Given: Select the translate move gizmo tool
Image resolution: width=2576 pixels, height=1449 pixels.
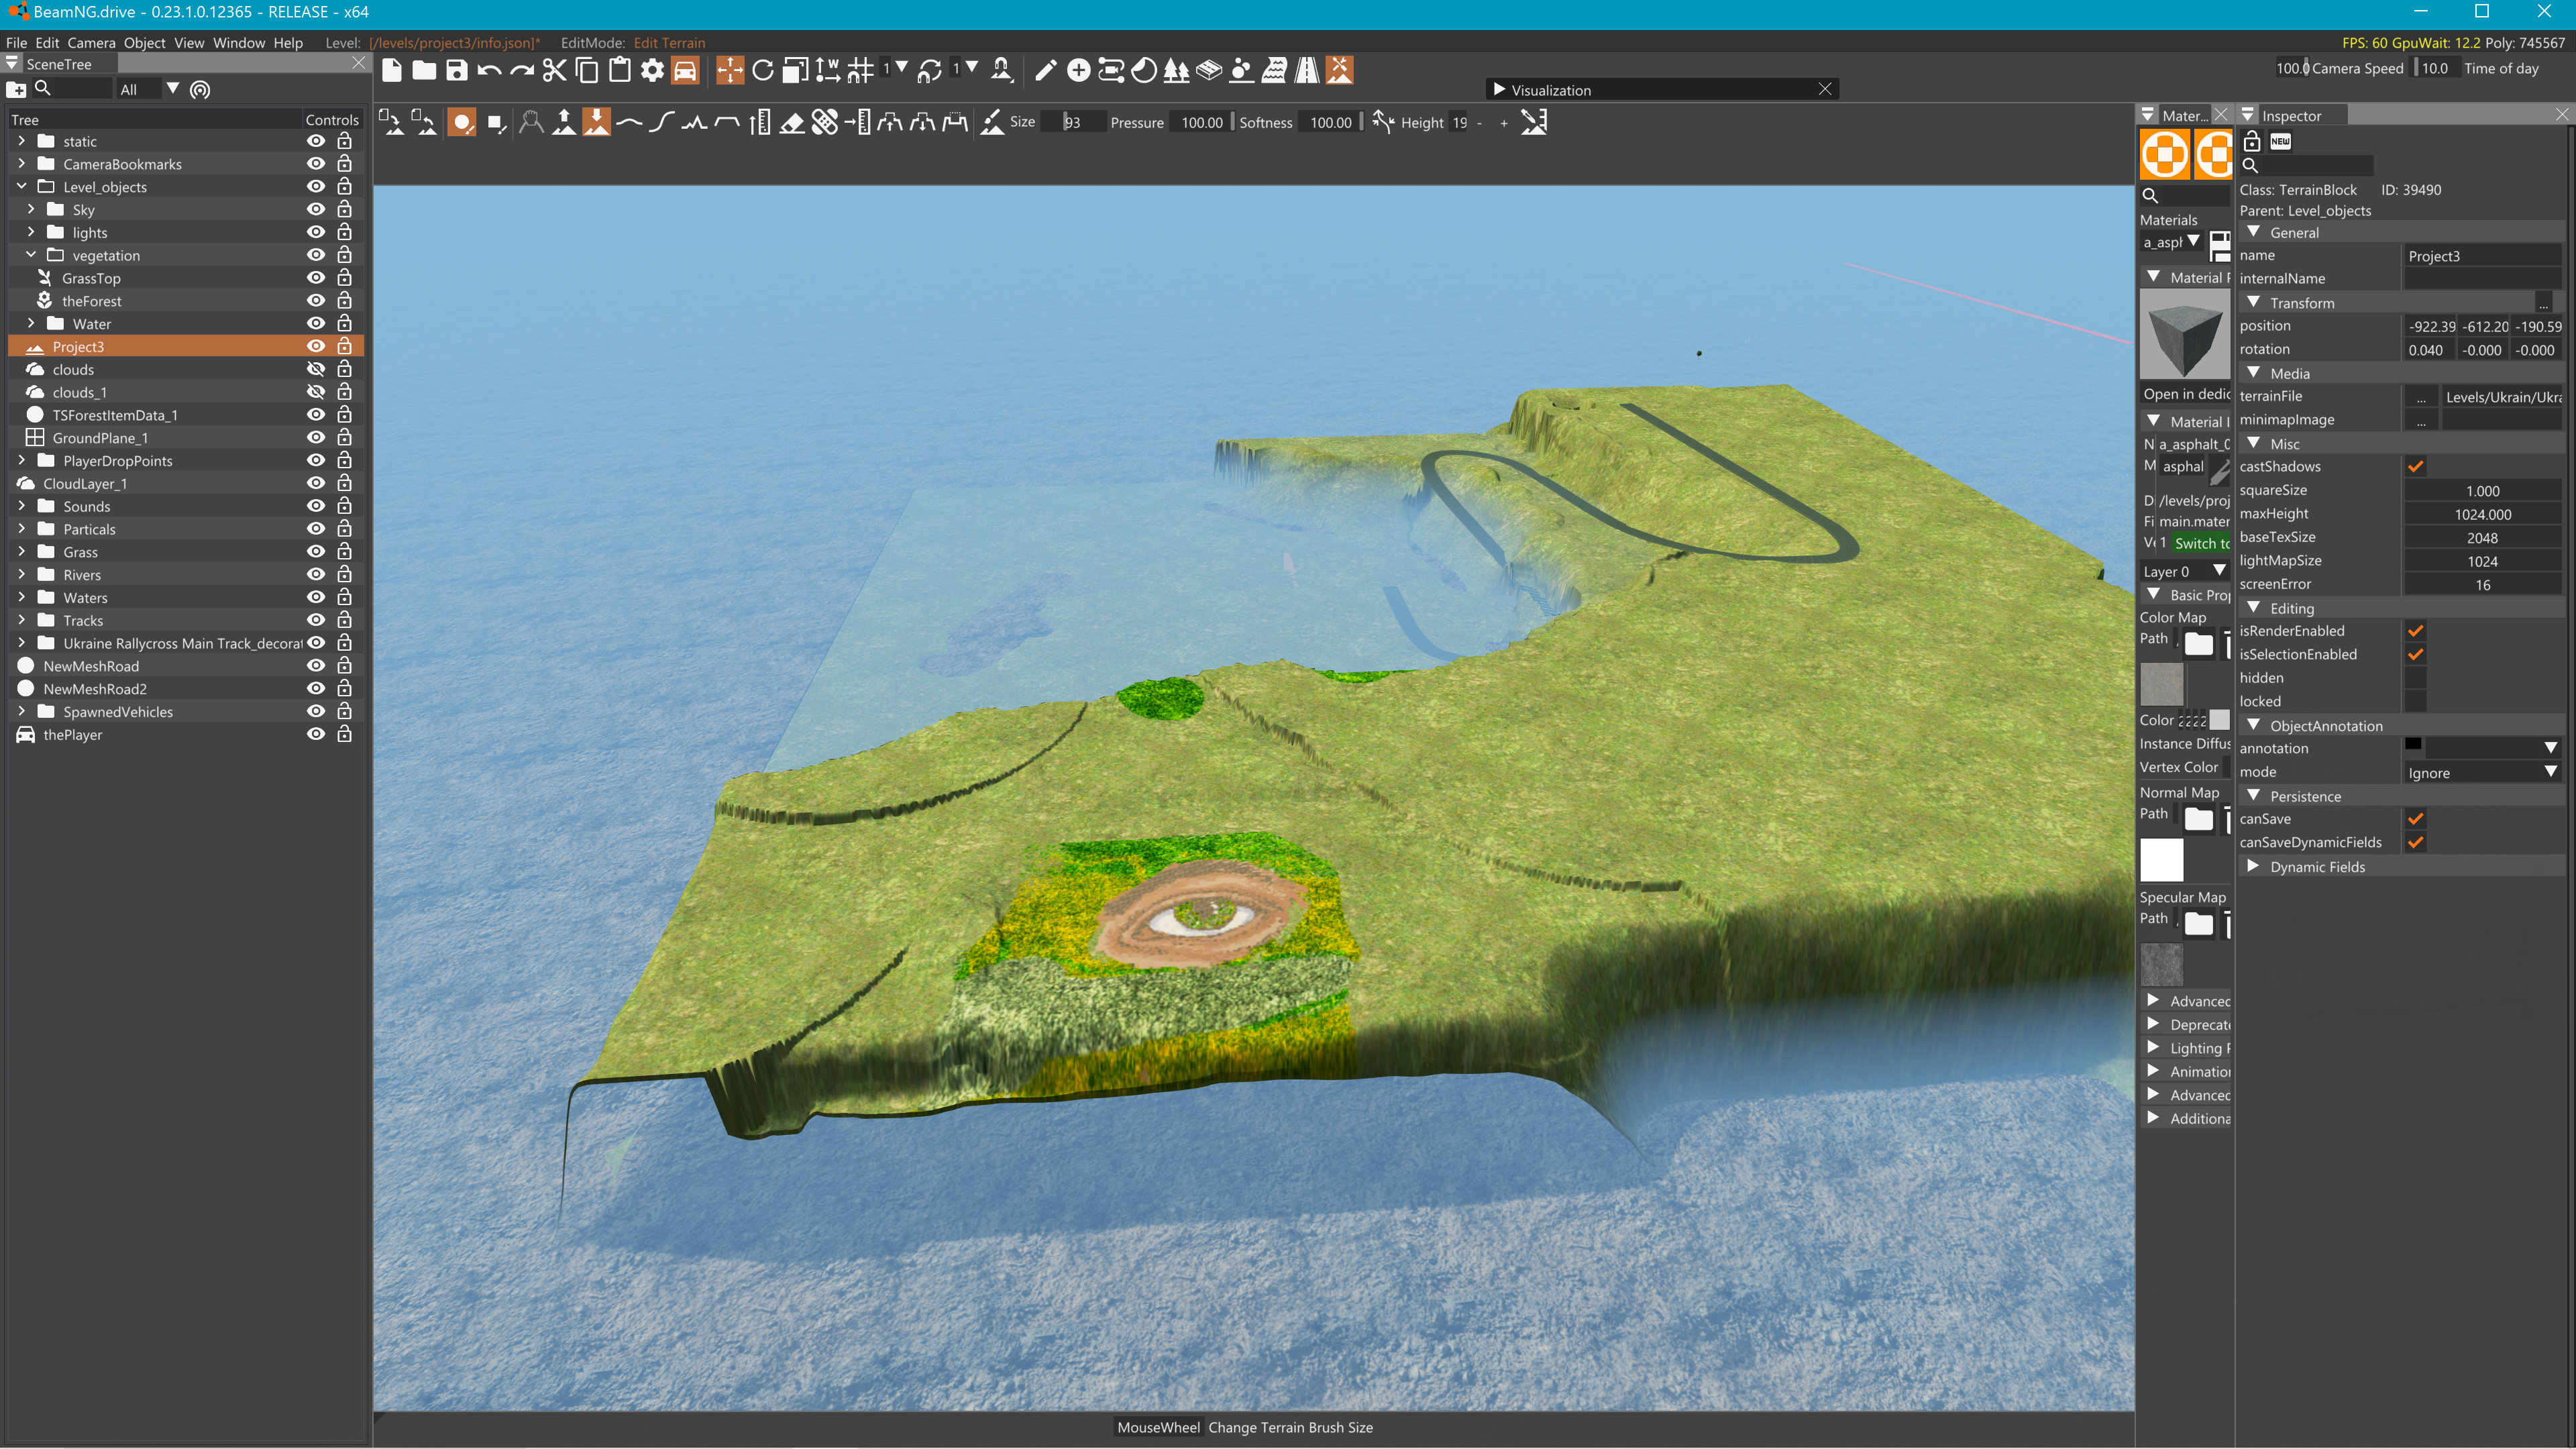Looking at the screenshot, I should (730, 70).
